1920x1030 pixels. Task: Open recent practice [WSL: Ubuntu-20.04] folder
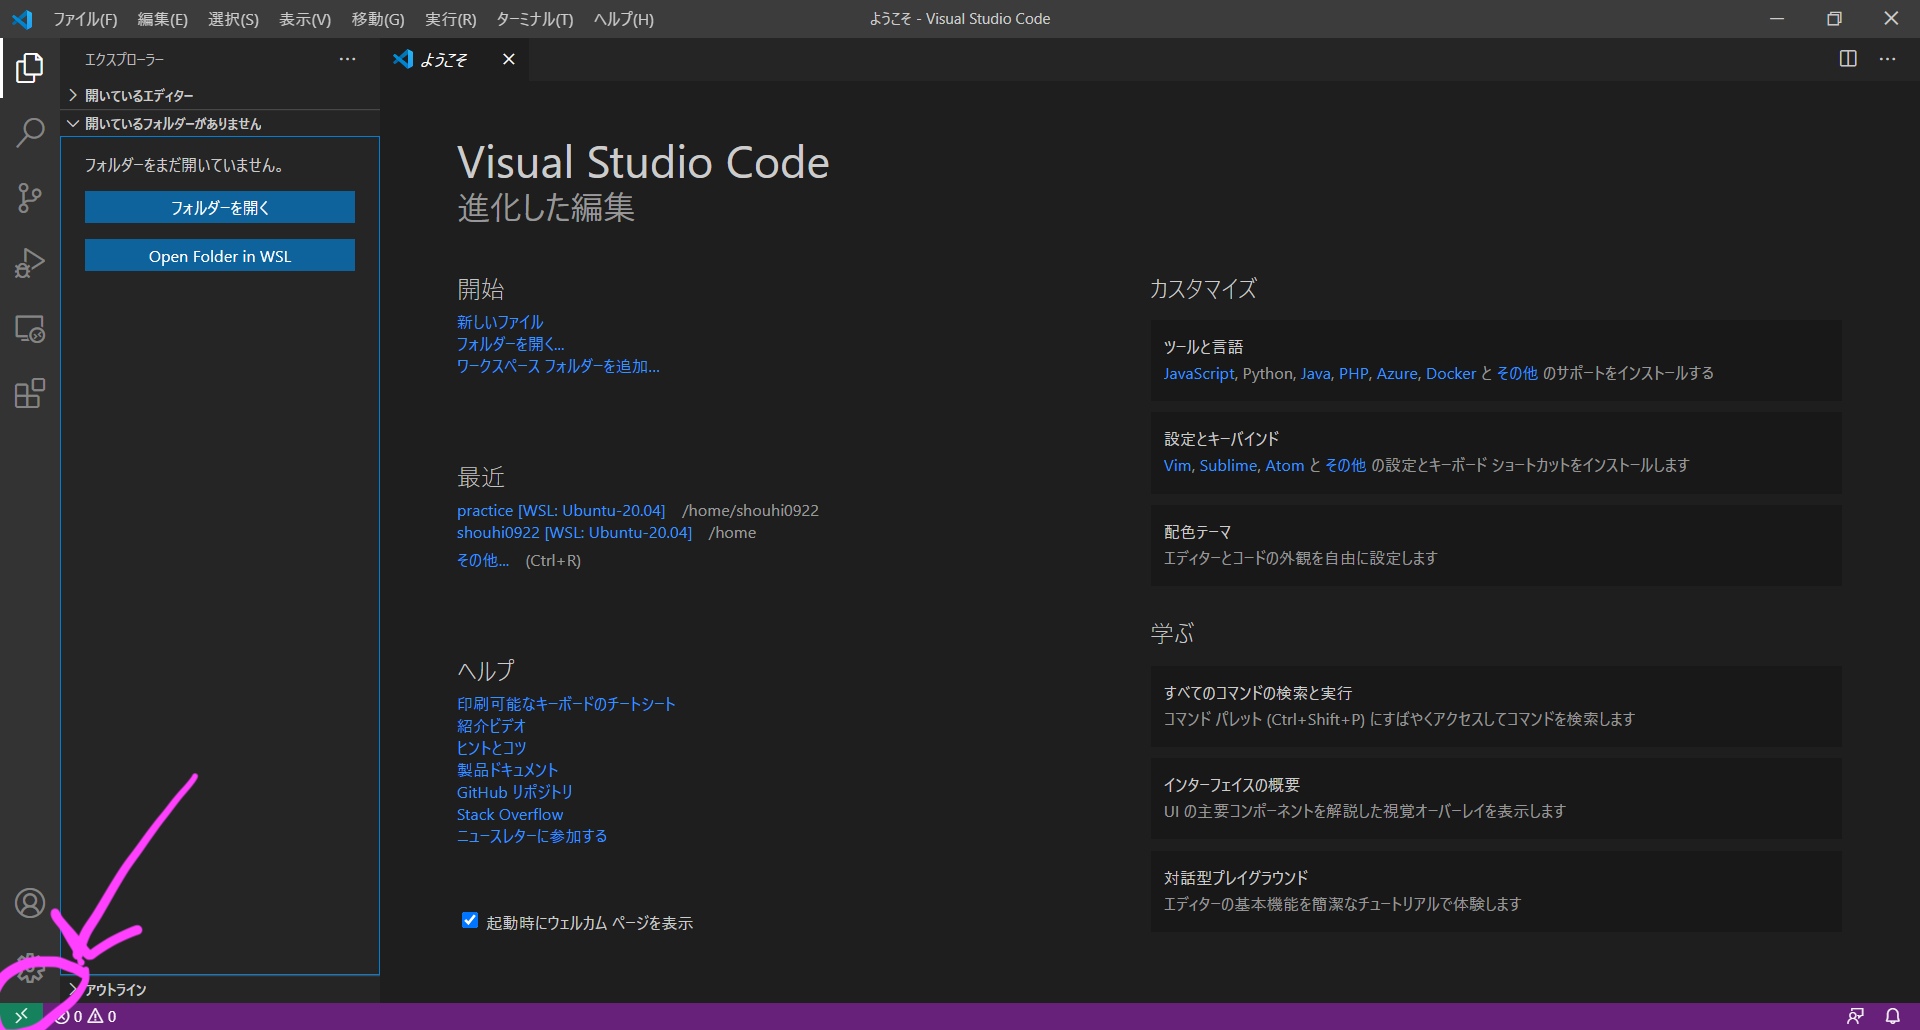coord(561,510)
